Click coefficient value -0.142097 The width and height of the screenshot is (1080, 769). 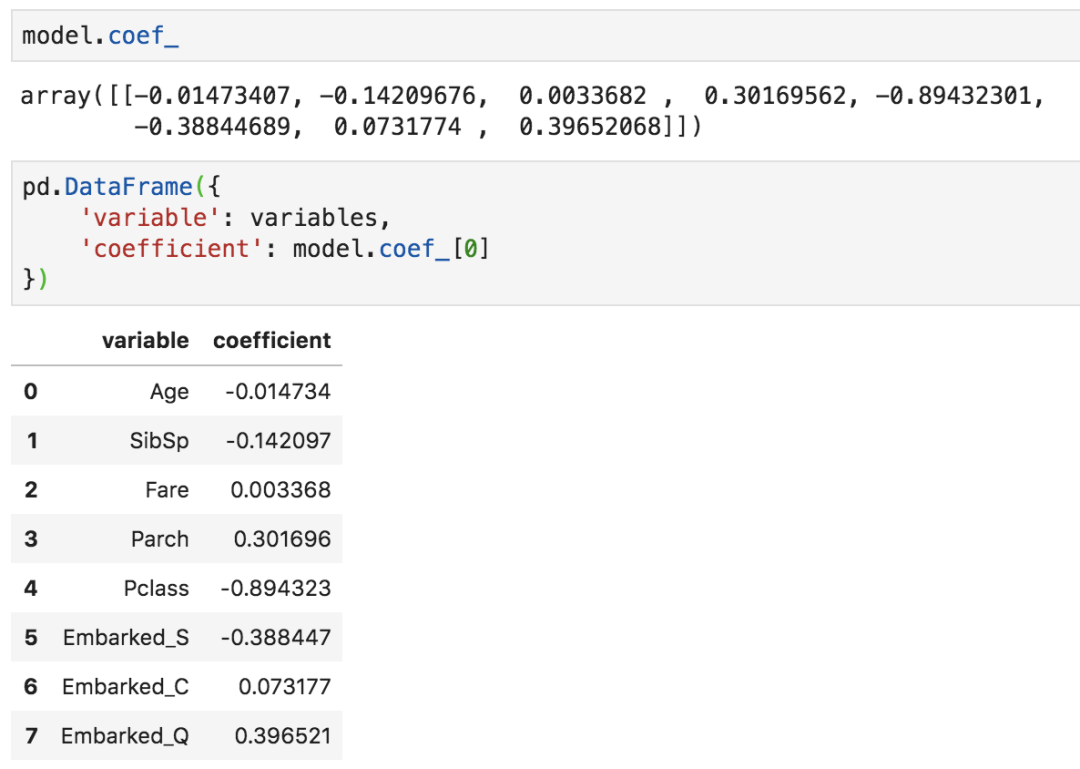coord(278,441)
